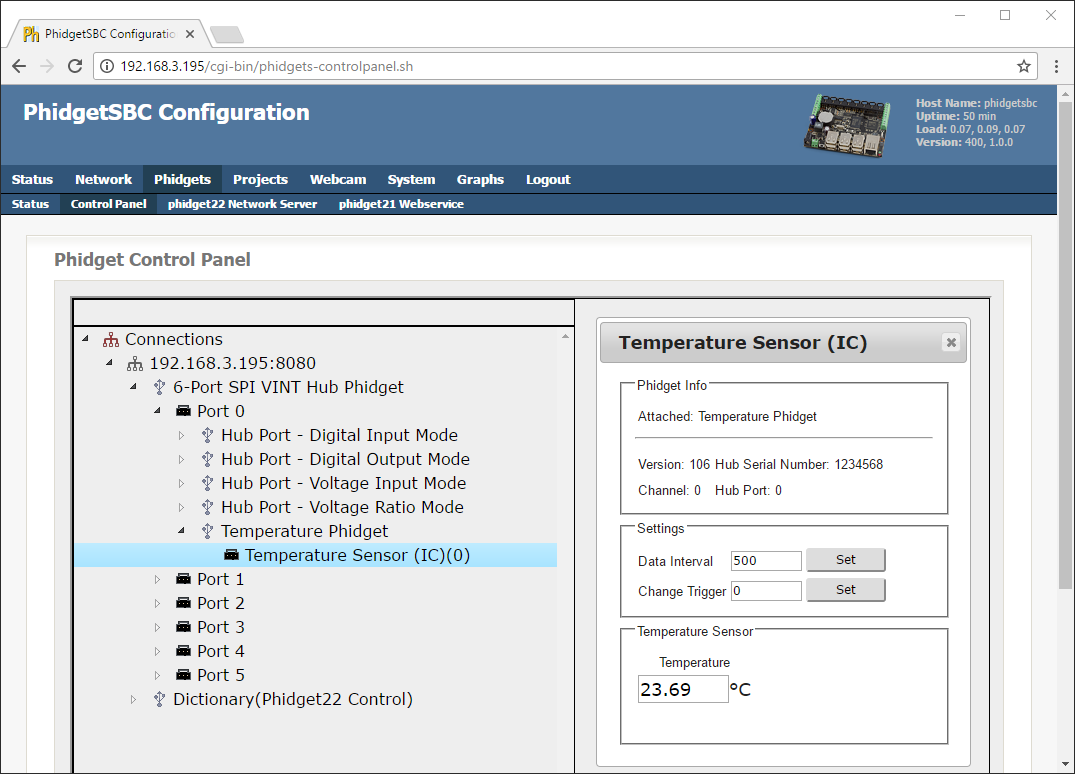Click the port icon beside Port 2
The height and width of the screenshot is (774, 1075).
coord(183,603)
